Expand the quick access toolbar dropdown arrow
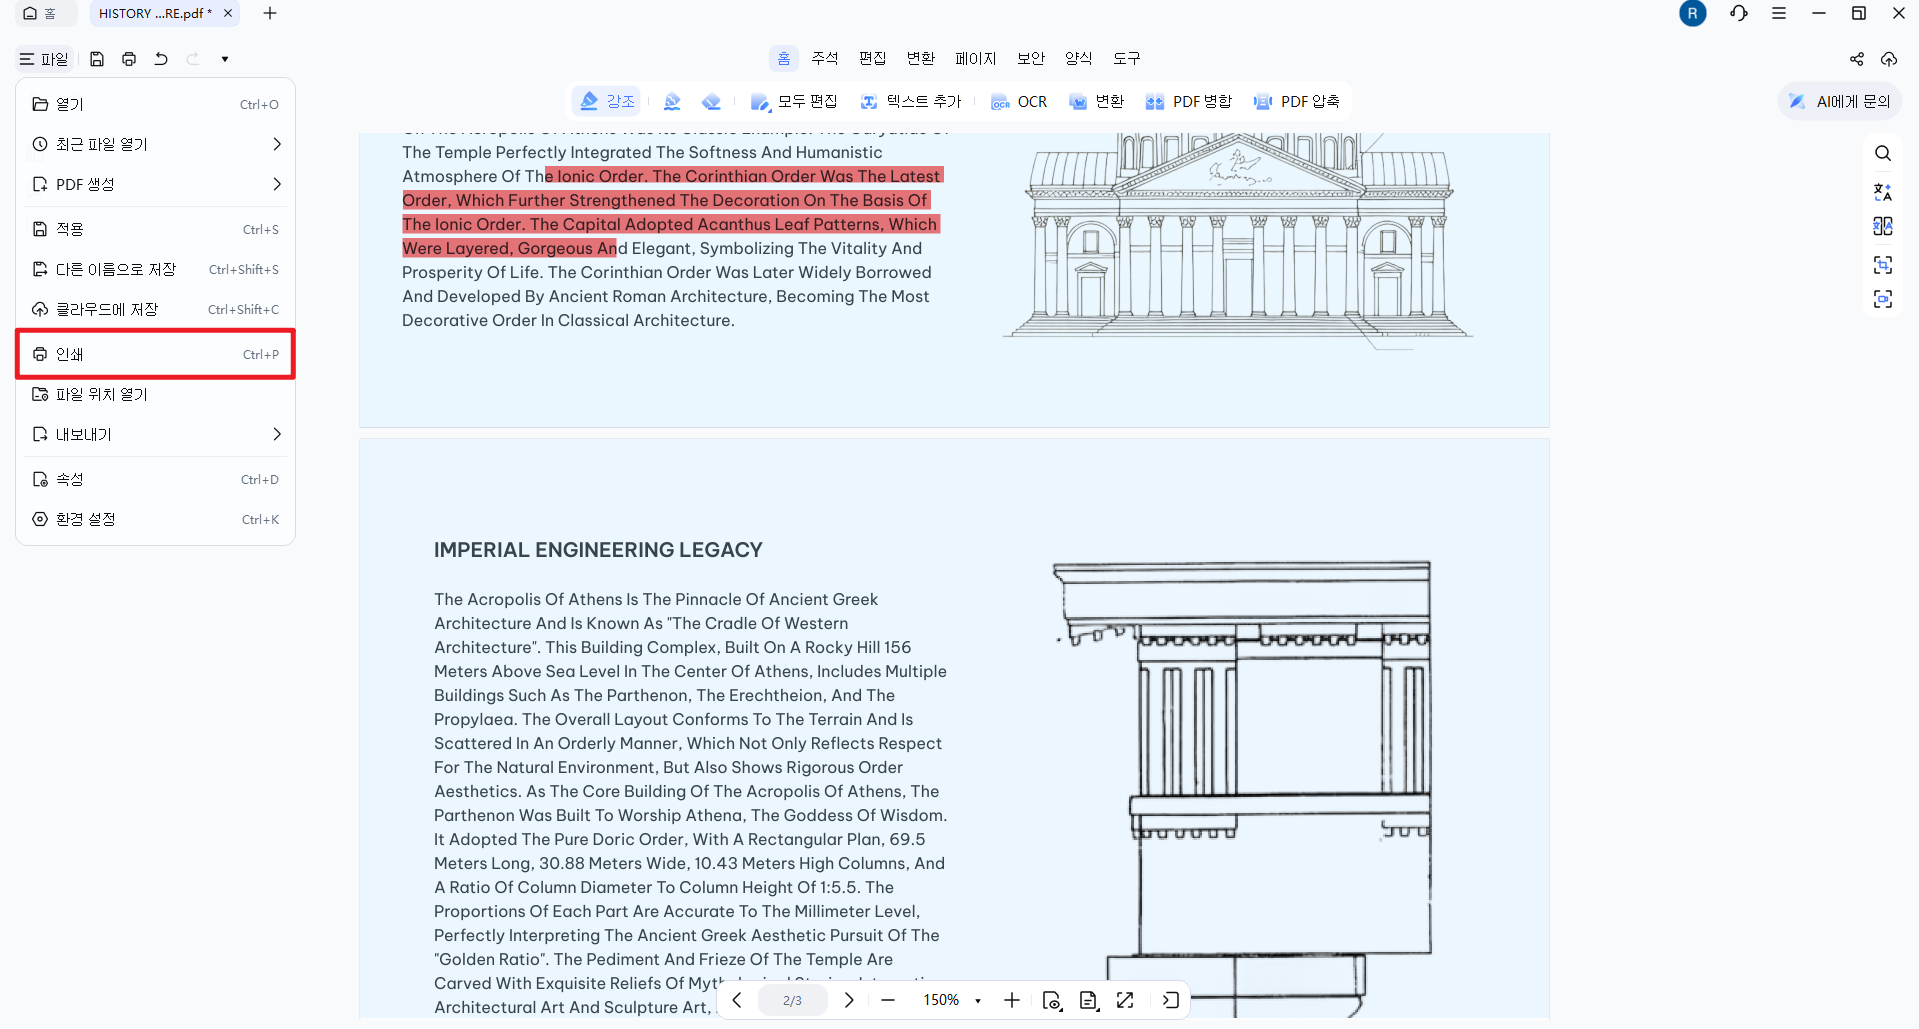Screen dimensions: 1919x1029 coord(225,59)
